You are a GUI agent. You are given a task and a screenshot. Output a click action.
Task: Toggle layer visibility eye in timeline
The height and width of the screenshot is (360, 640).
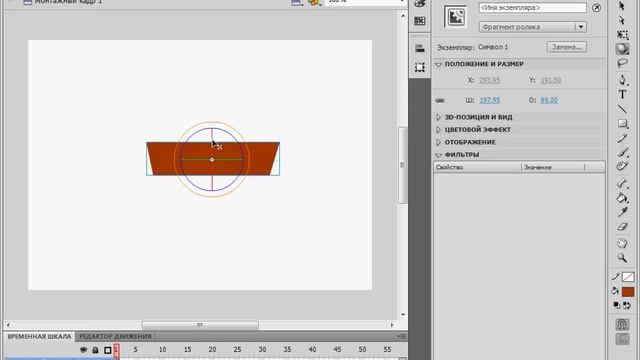point(83,350)
